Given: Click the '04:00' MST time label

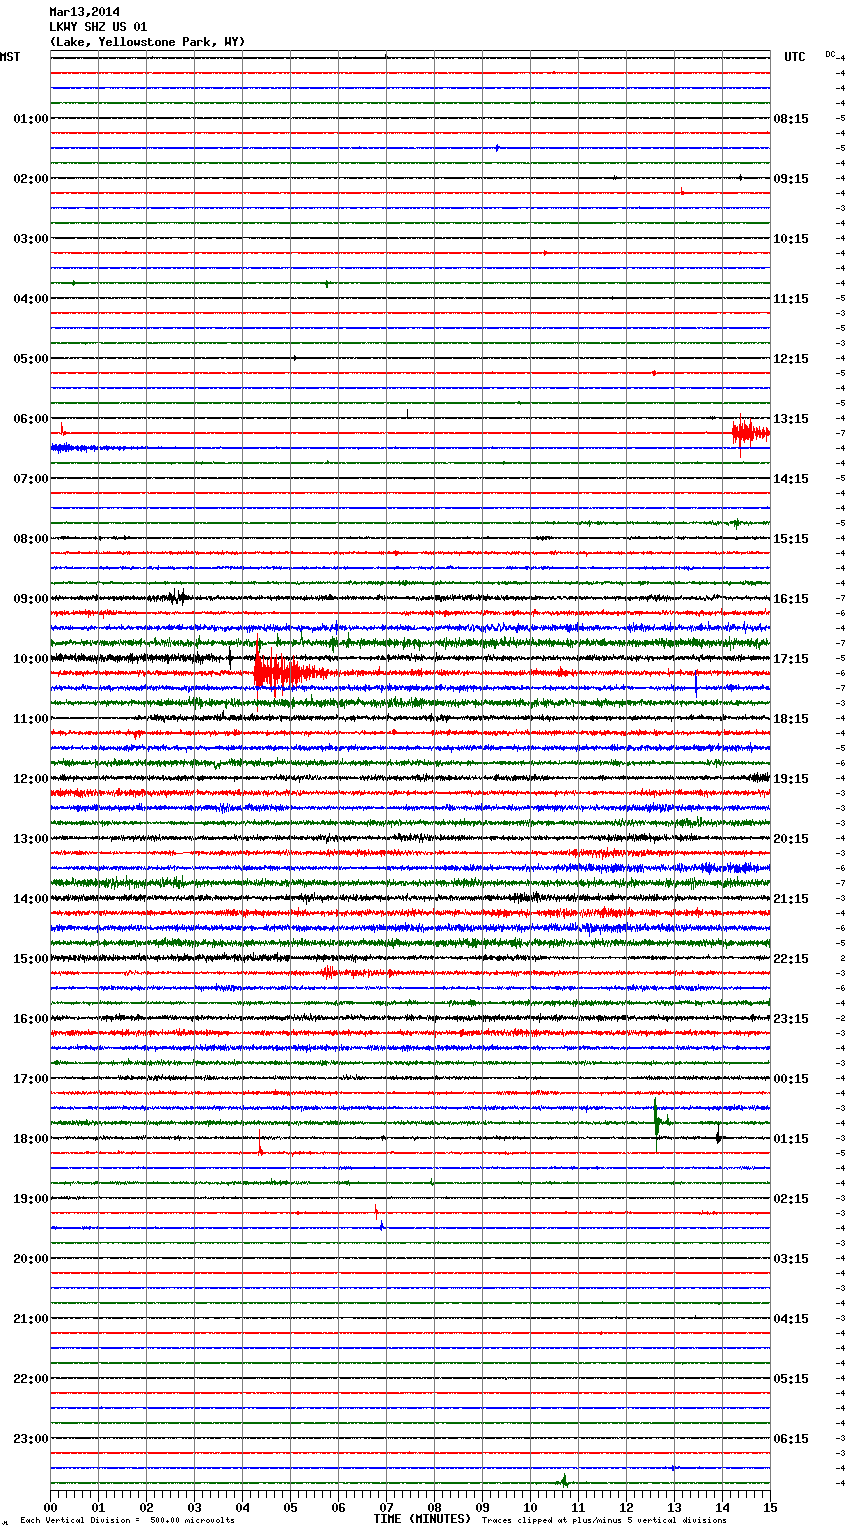Looking at the screenshot, I should [x=31, y=299].
